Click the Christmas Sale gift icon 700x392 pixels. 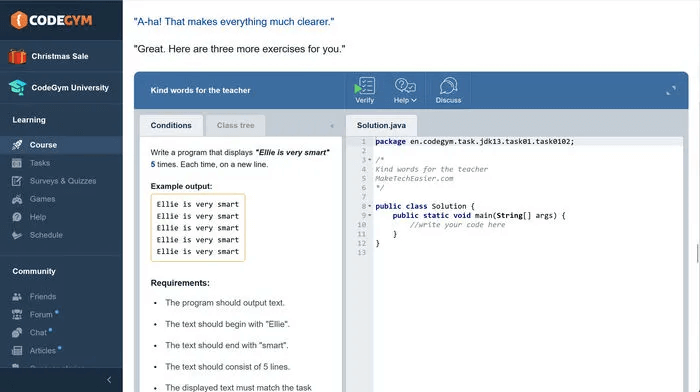coord(17,56)
